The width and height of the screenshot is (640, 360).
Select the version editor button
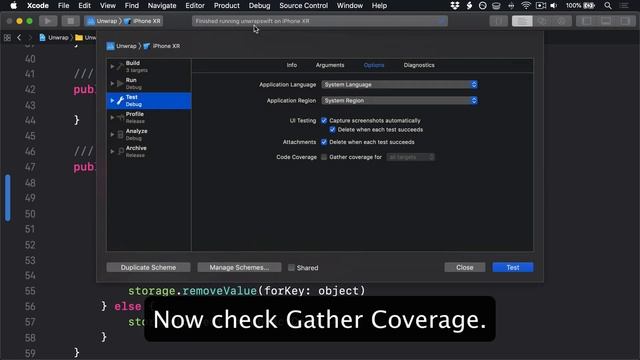[562, 21]
